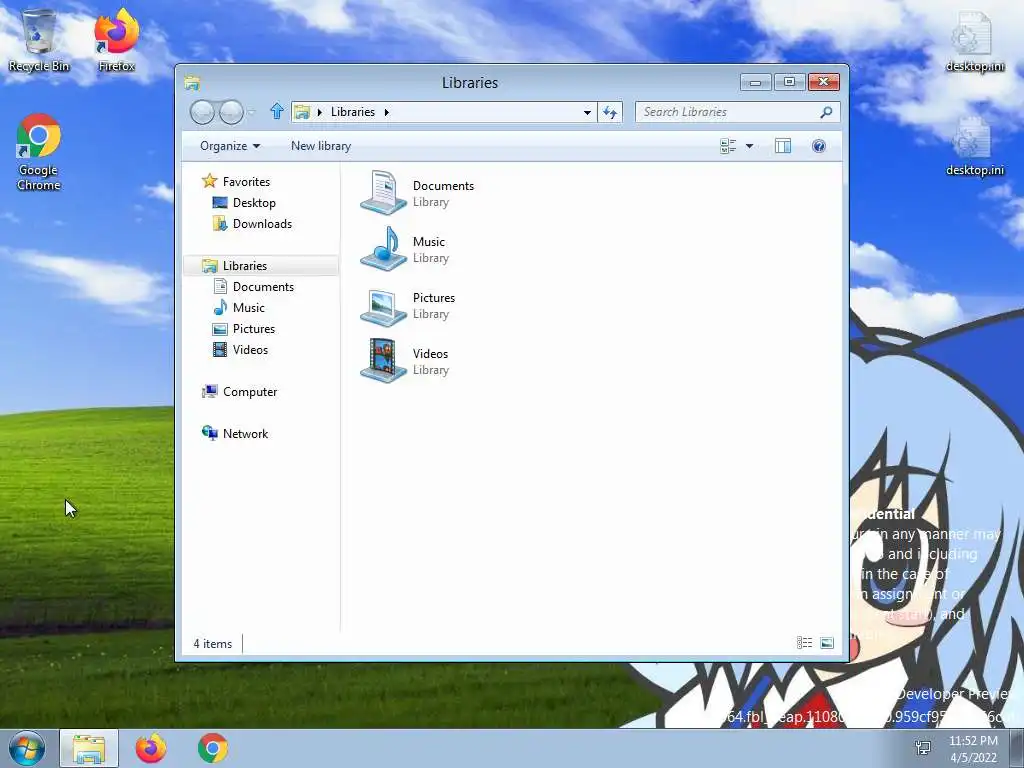This screenshot has height=768, width=1024.
Task: Go up one folder level arrow
Action: [276, 112]
